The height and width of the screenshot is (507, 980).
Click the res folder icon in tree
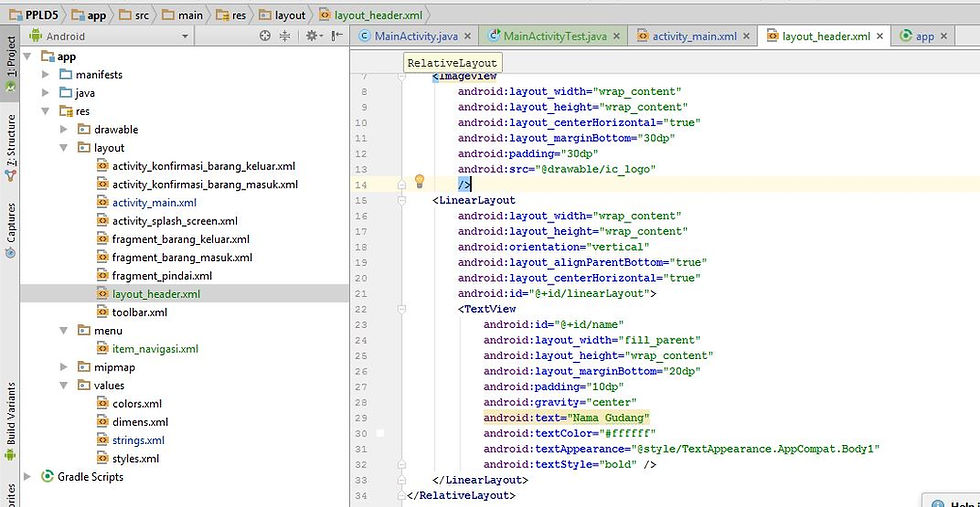click(66, 111)
